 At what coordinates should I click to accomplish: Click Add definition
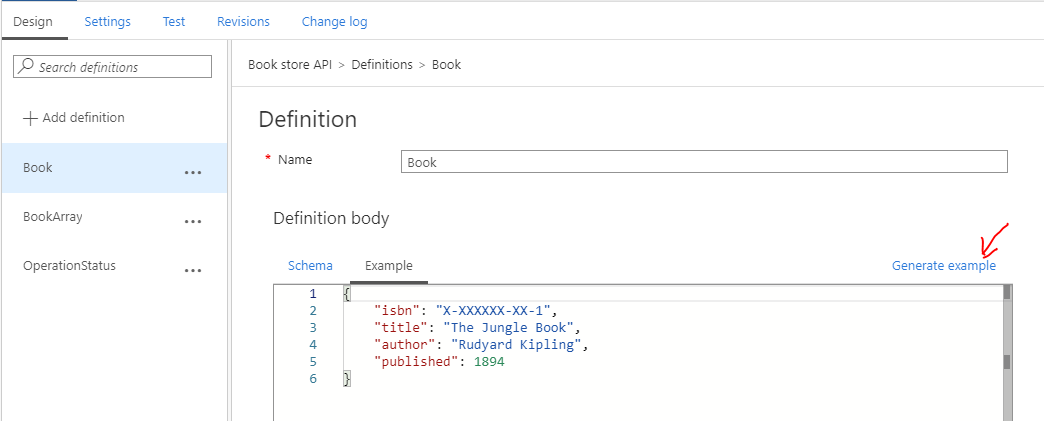(83, 118)
